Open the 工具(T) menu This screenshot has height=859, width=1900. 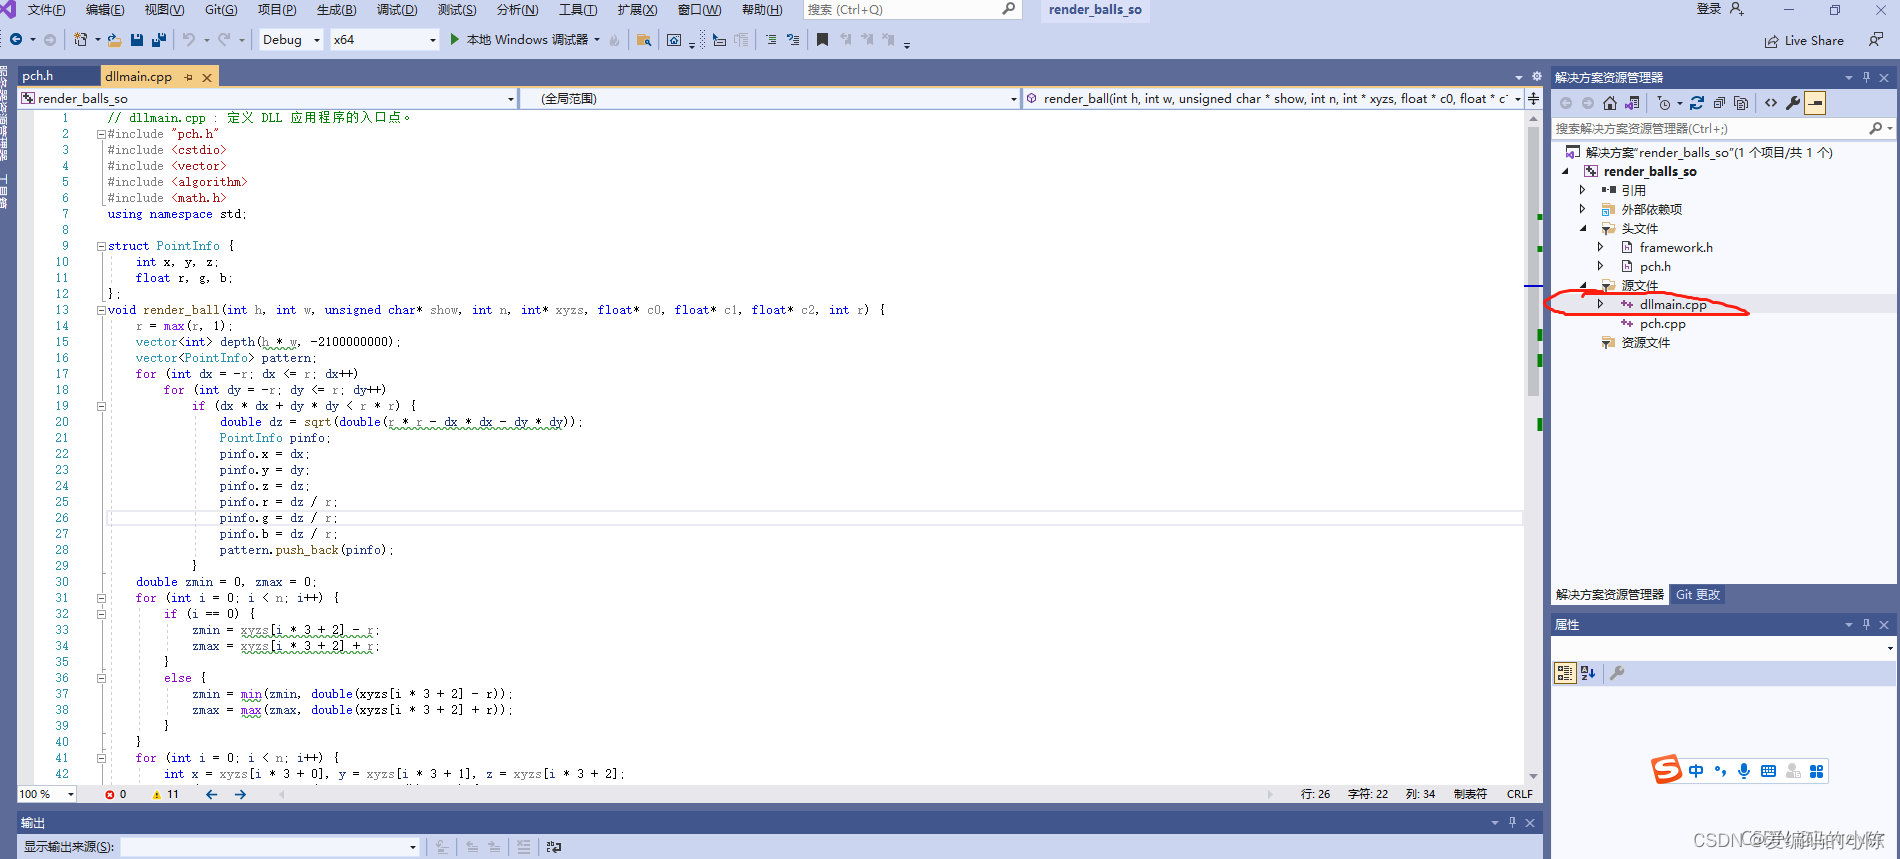pyautogui.click(x=578, y=9)
